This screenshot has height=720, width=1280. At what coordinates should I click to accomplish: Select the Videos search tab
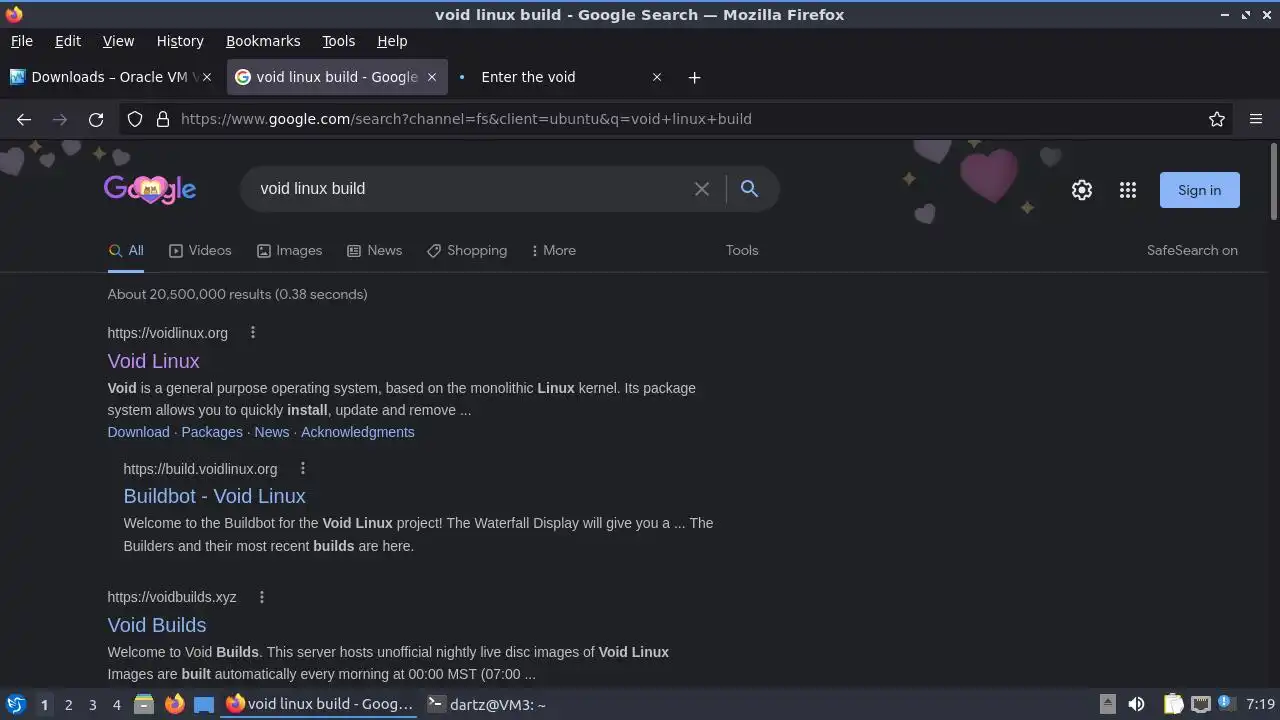pos(200,251)
